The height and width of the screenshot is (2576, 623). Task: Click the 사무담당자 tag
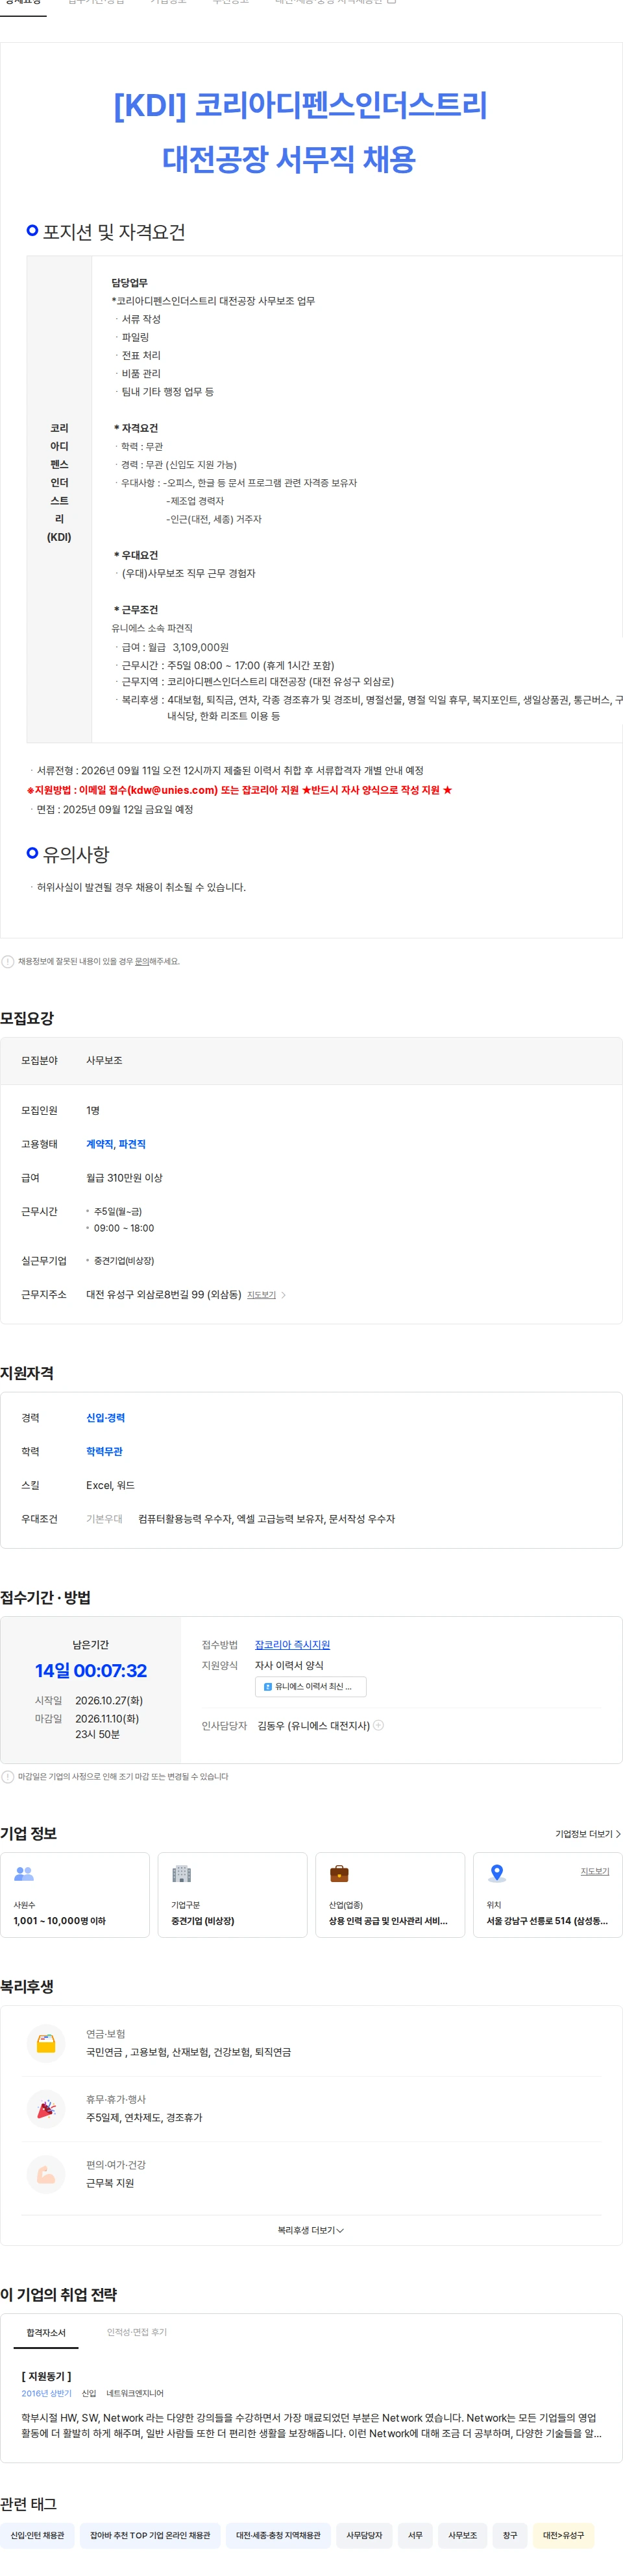tap(364, 2535)
